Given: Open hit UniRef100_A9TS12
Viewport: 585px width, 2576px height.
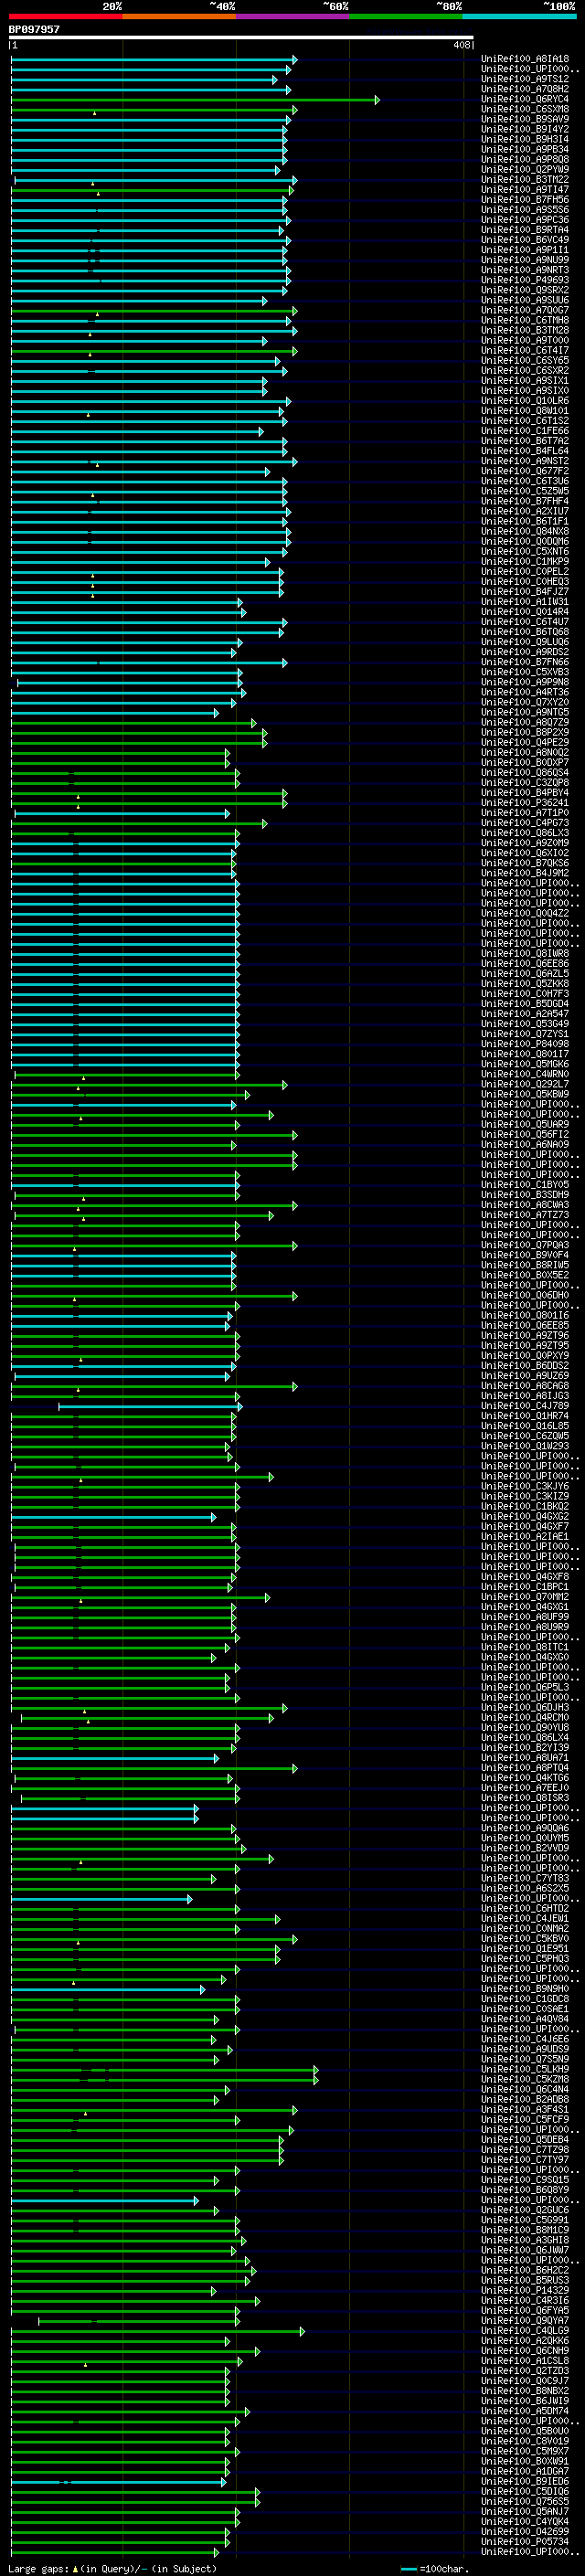Looking at the screenshot, I should click(525, 79).
